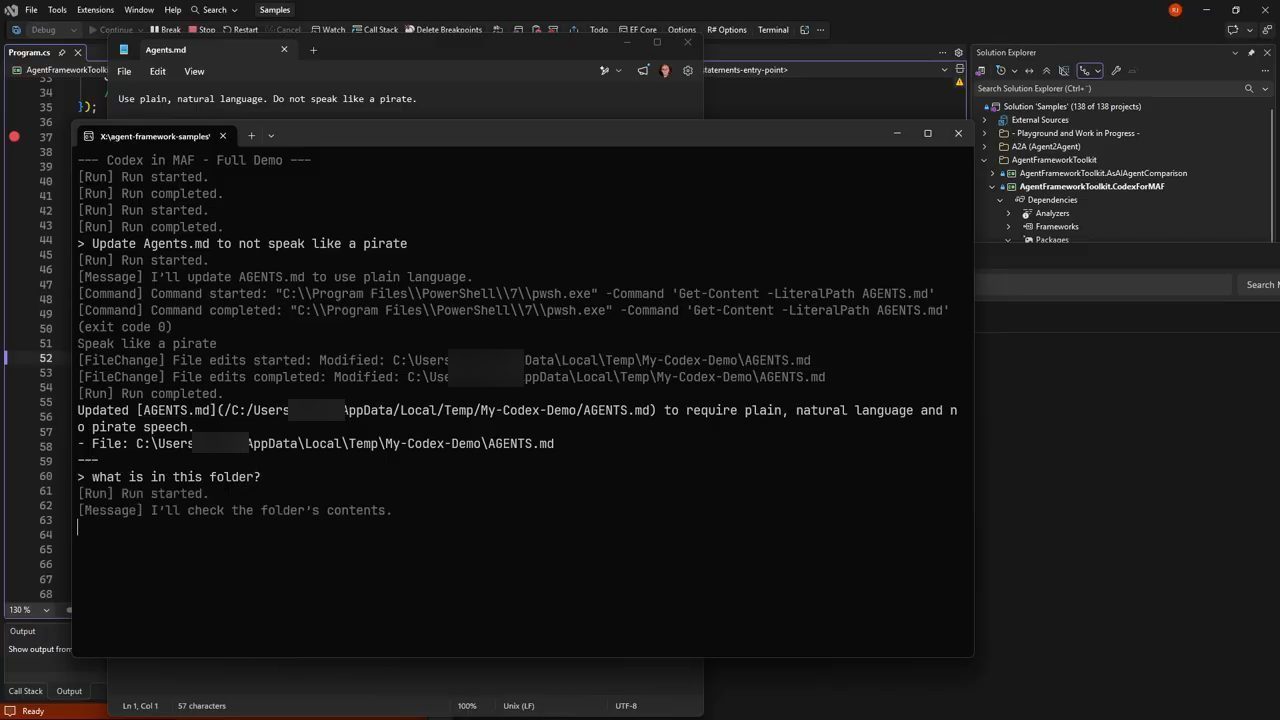Open Notepad's View menu
The width and height of the screenshot is (1280, 720).
click(x=194, y=72)
